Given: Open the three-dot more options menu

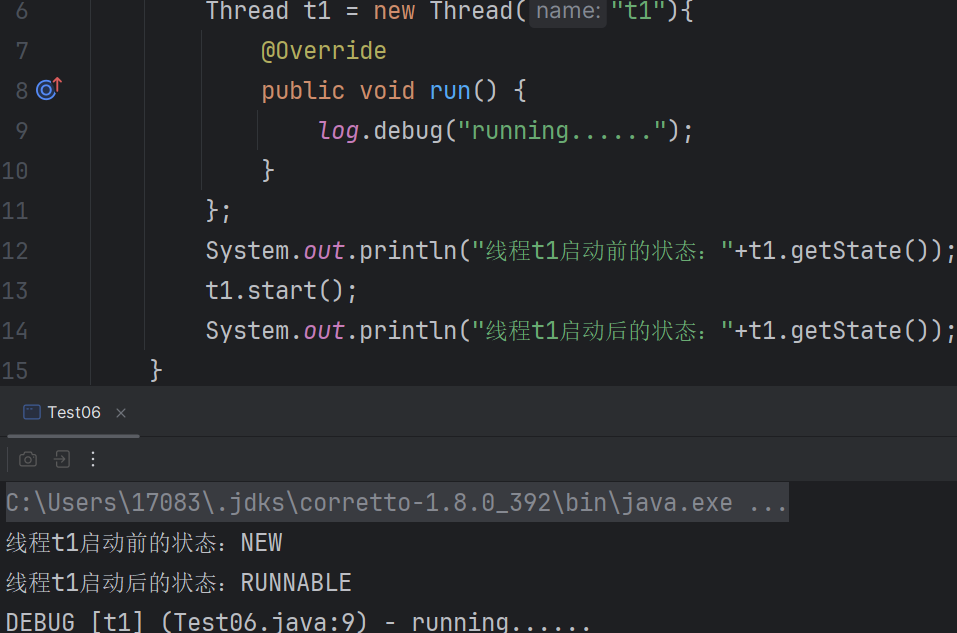Looking at the screenshot, I should click(93, 459).
